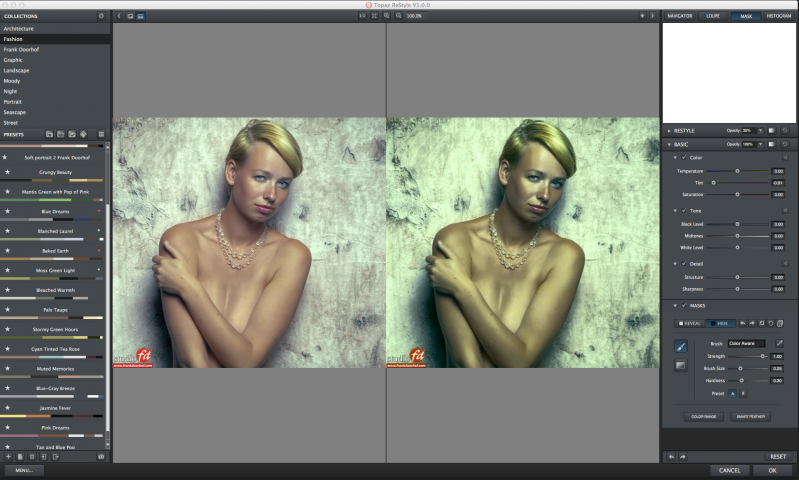The height and width of the screenshot is (480, 799).
Task: Click the first Presets filter icon
Action: point(49,135)
